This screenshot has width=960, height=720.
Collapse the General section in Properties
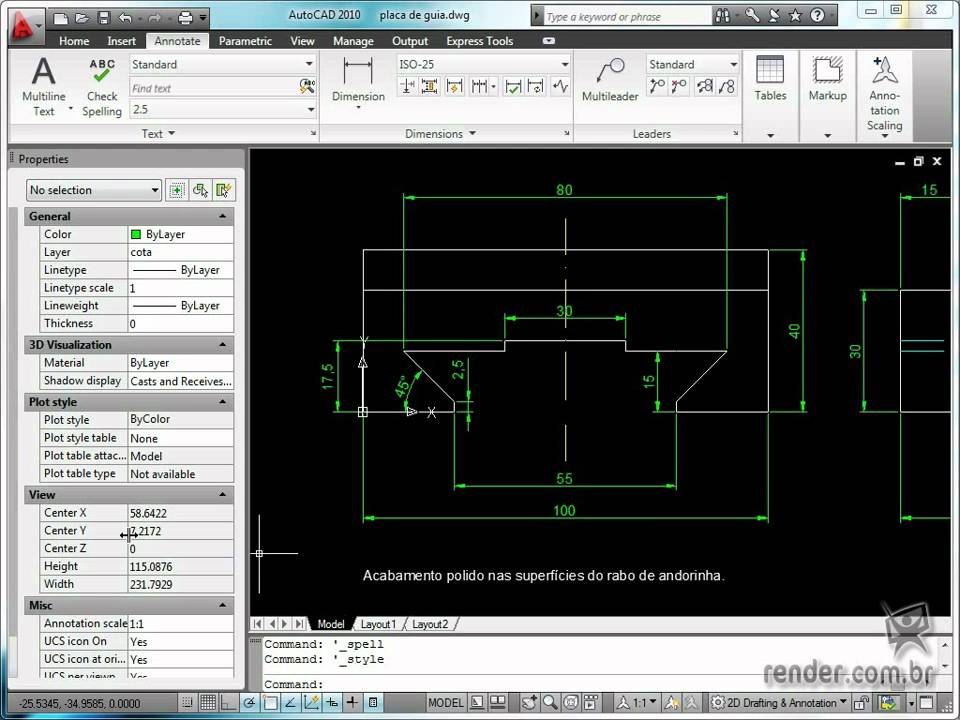point(222,216)
